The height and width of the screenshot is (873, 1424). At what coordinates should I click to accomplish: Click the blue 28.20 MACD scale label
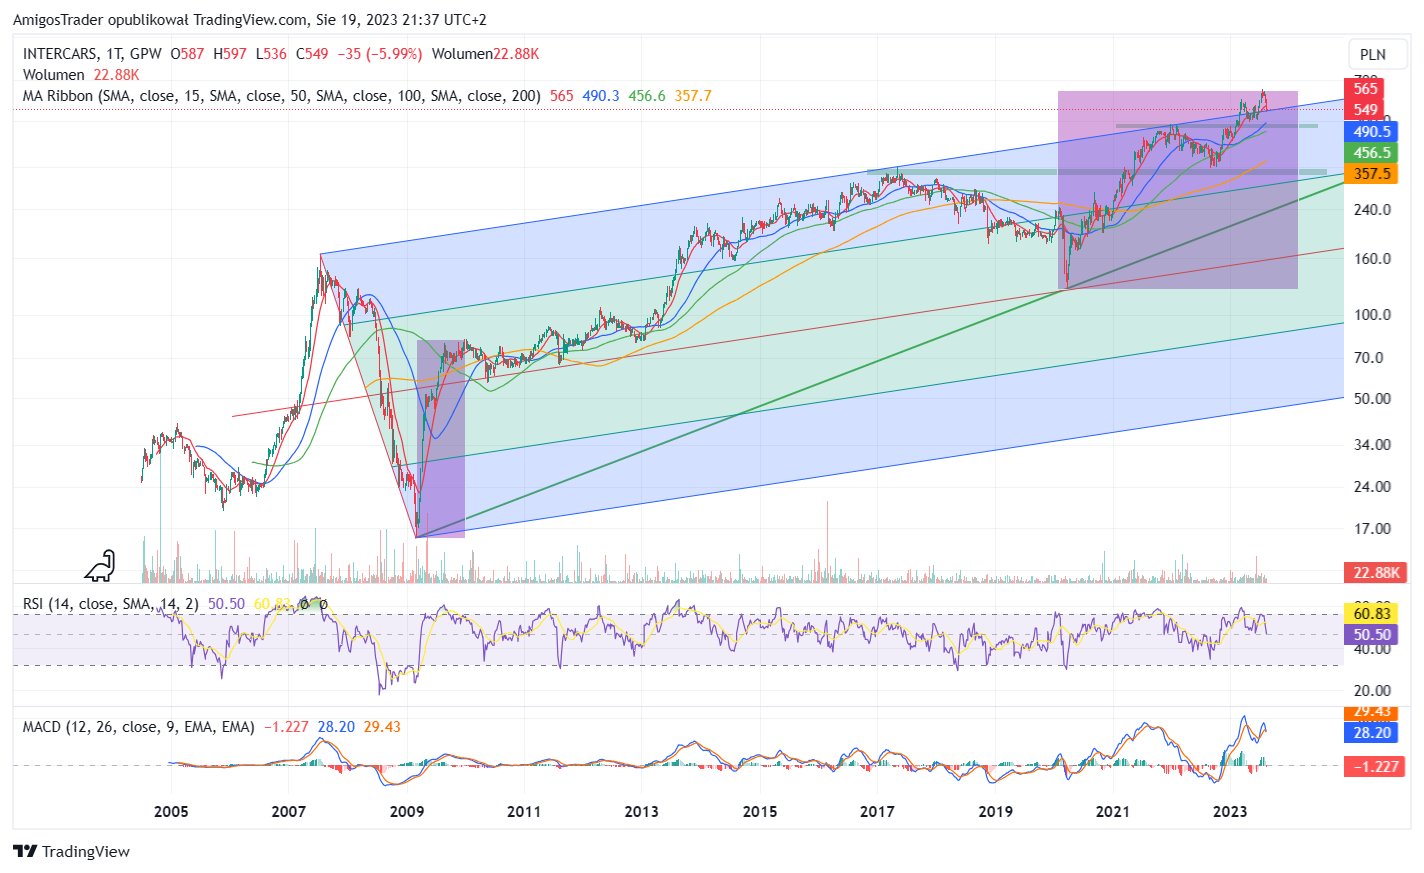1372,733
